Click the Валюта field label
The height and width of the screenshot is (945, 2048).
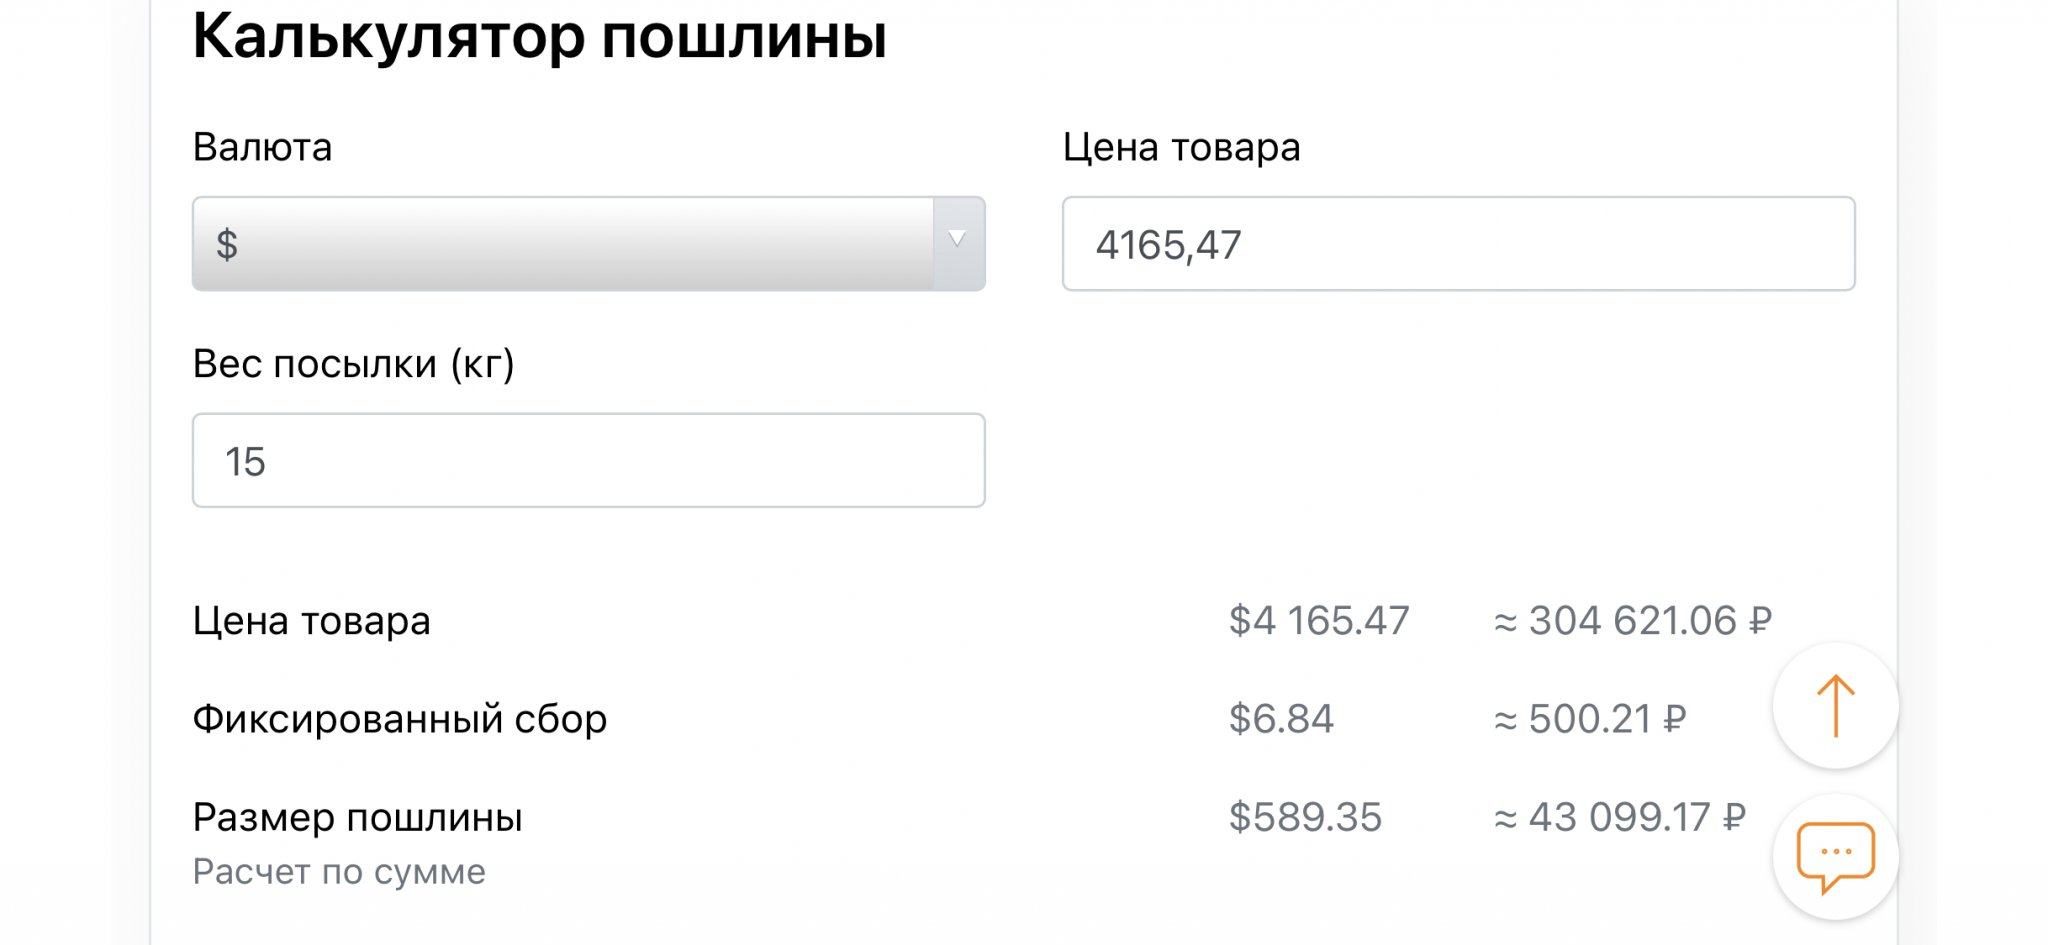[x=262, y=147]
